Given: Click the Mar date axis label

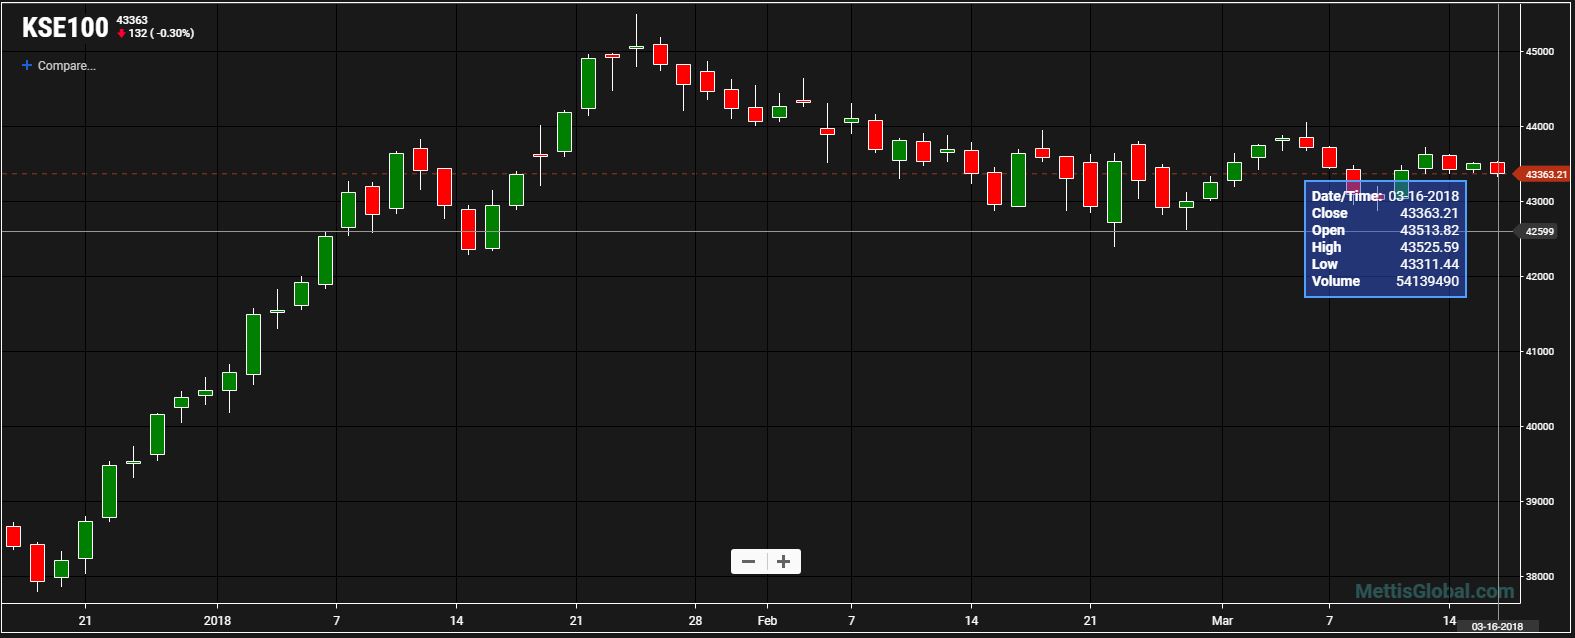Looking at the screenshot, I should tap(1222, 621).
